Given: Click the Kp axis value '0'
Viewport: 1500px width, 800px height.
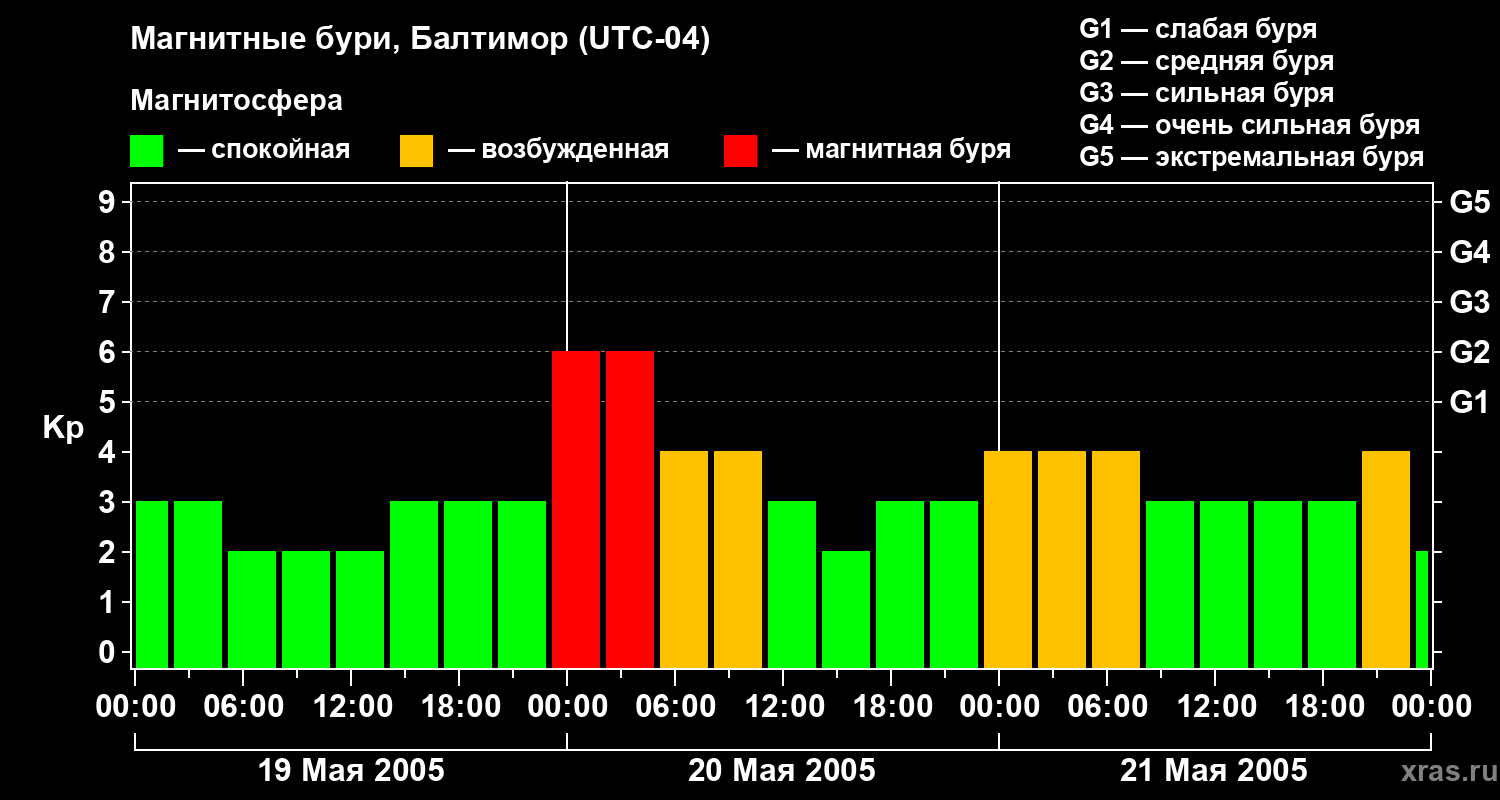Looking at the screenshot, I should [109, 653].
